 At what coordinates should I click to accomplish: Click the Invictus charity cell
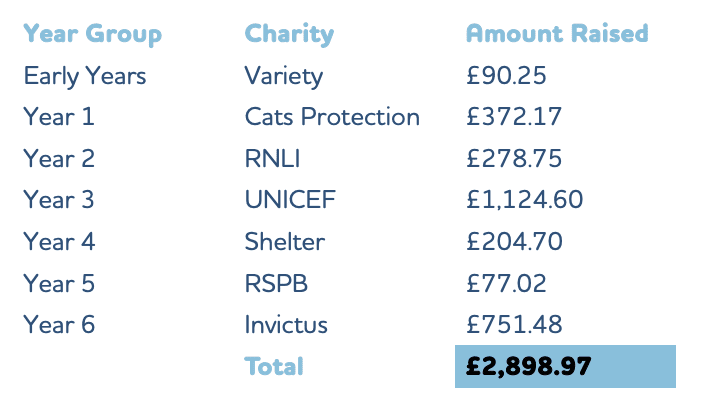coord(286,325)
